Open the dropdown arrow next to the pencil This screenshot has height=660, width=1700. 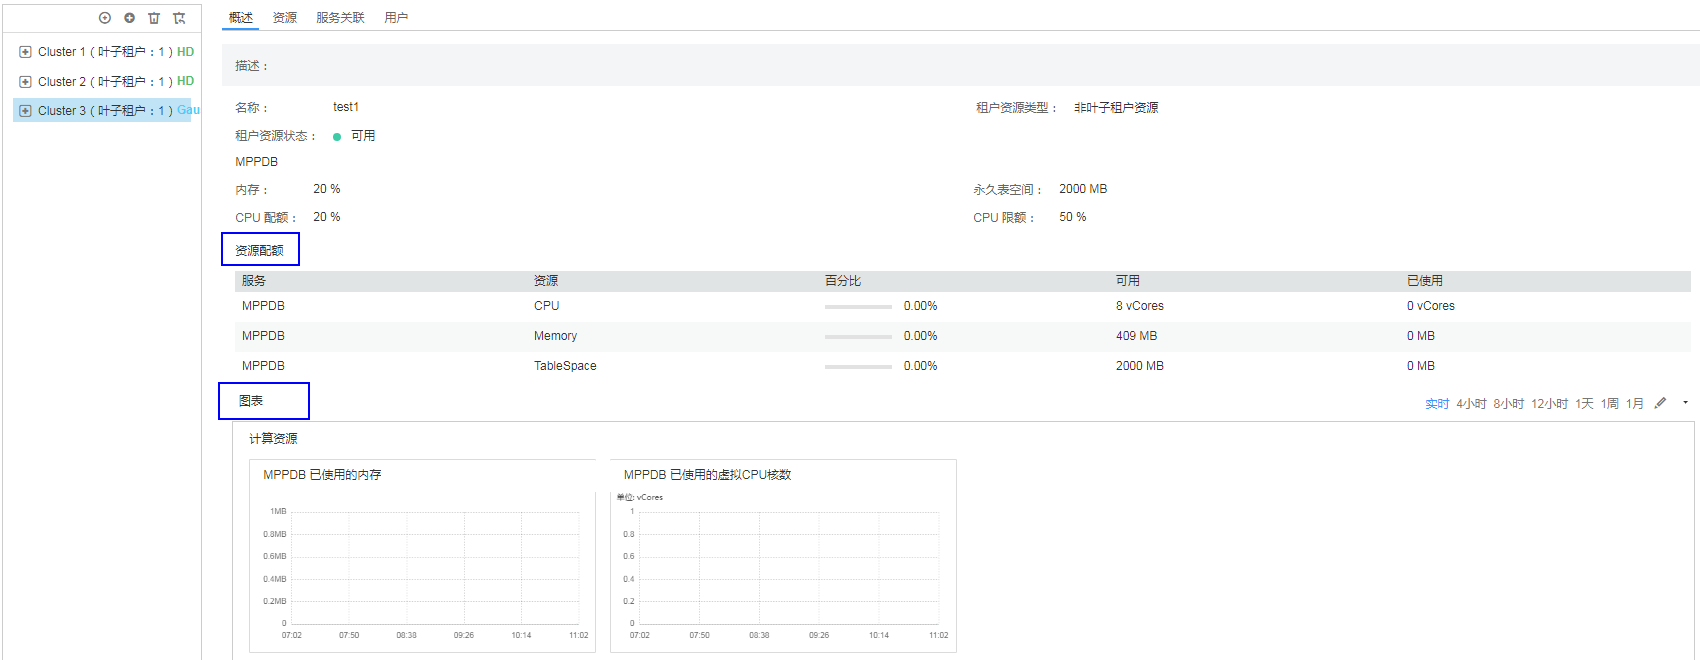(x=1685, y=403)
